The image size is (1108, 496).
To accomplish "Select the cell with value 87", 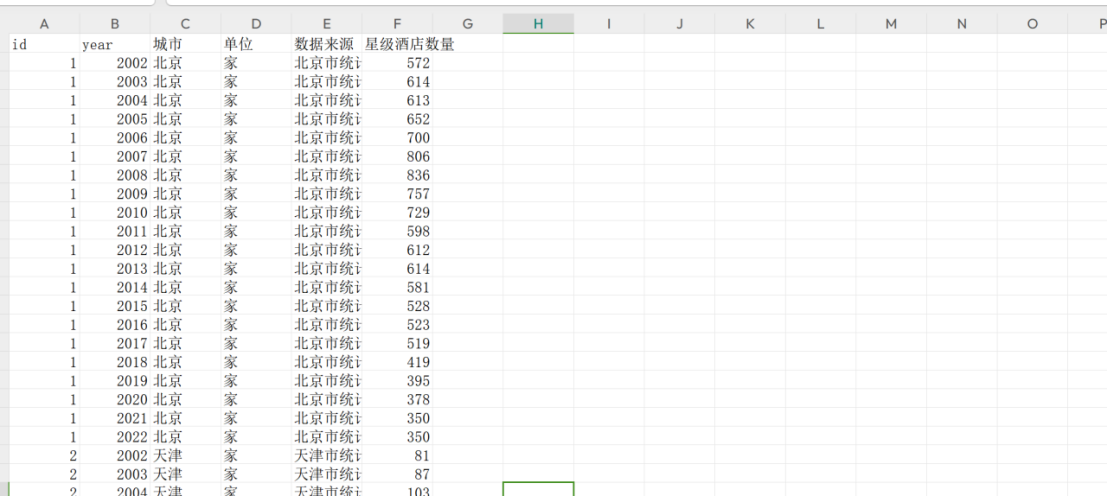I will 397,474.
